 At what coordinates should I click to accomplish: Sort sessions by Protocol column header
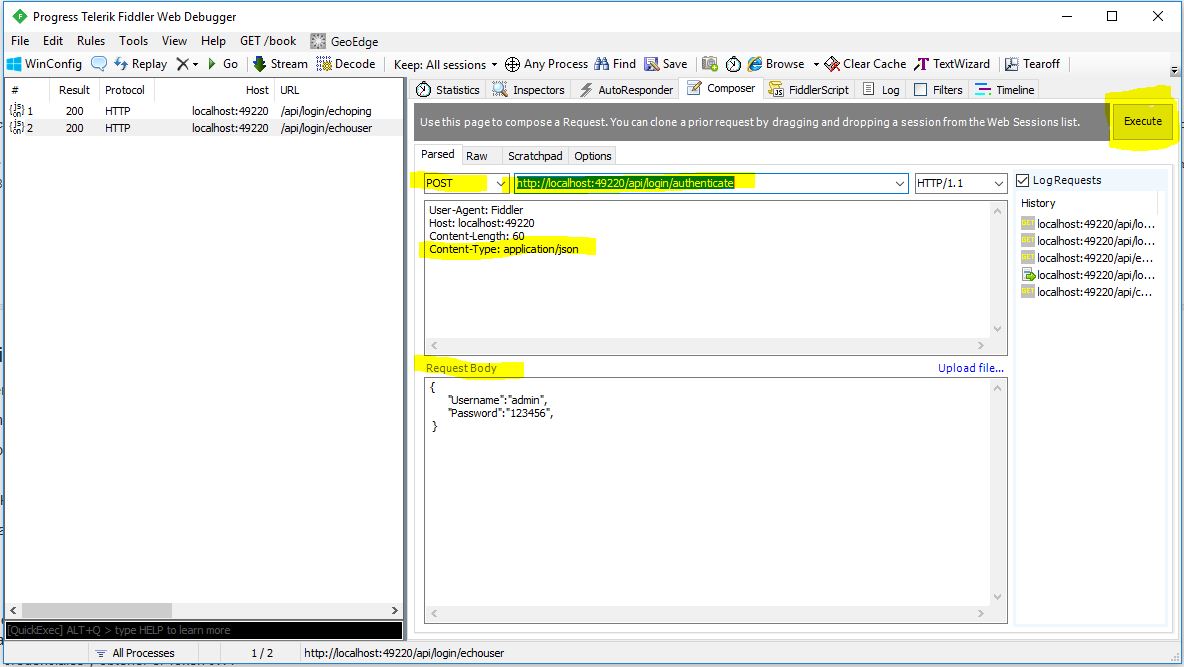pos(125,90)
